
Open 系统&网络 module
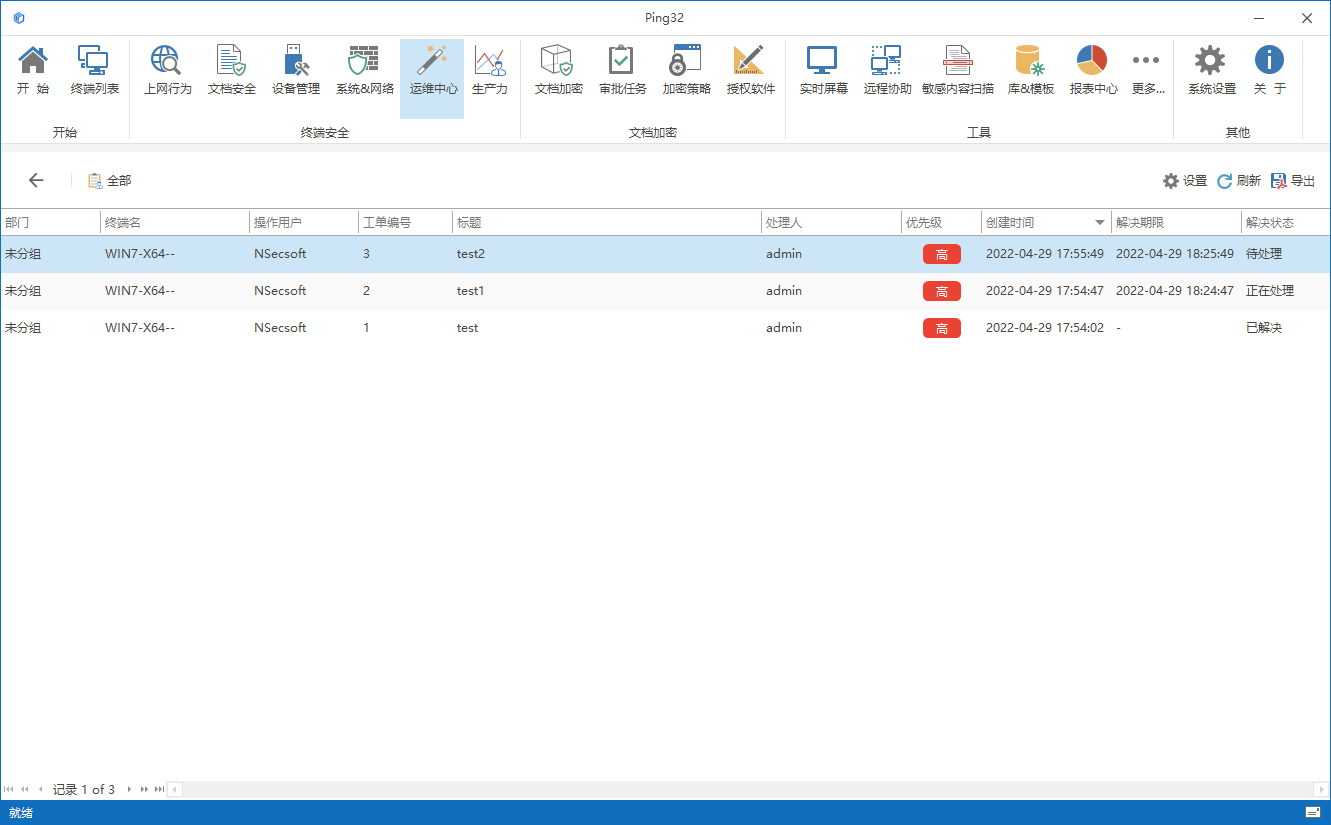[364, 70]
